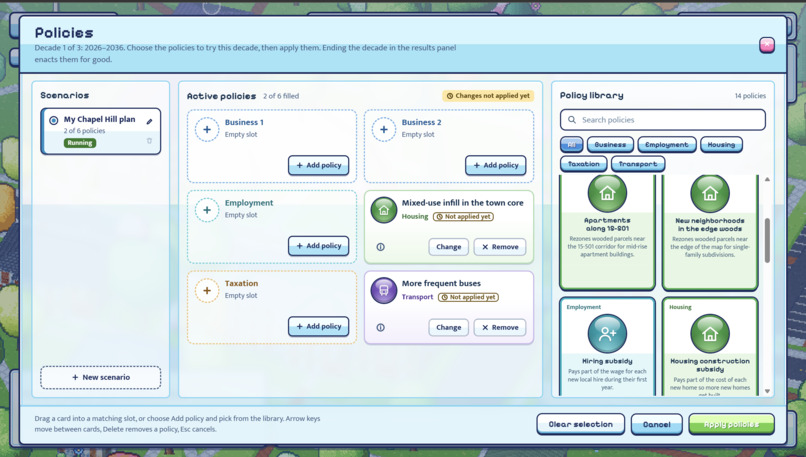Create a New scenario
Screen dimensions: 806x457
(101, 377)
